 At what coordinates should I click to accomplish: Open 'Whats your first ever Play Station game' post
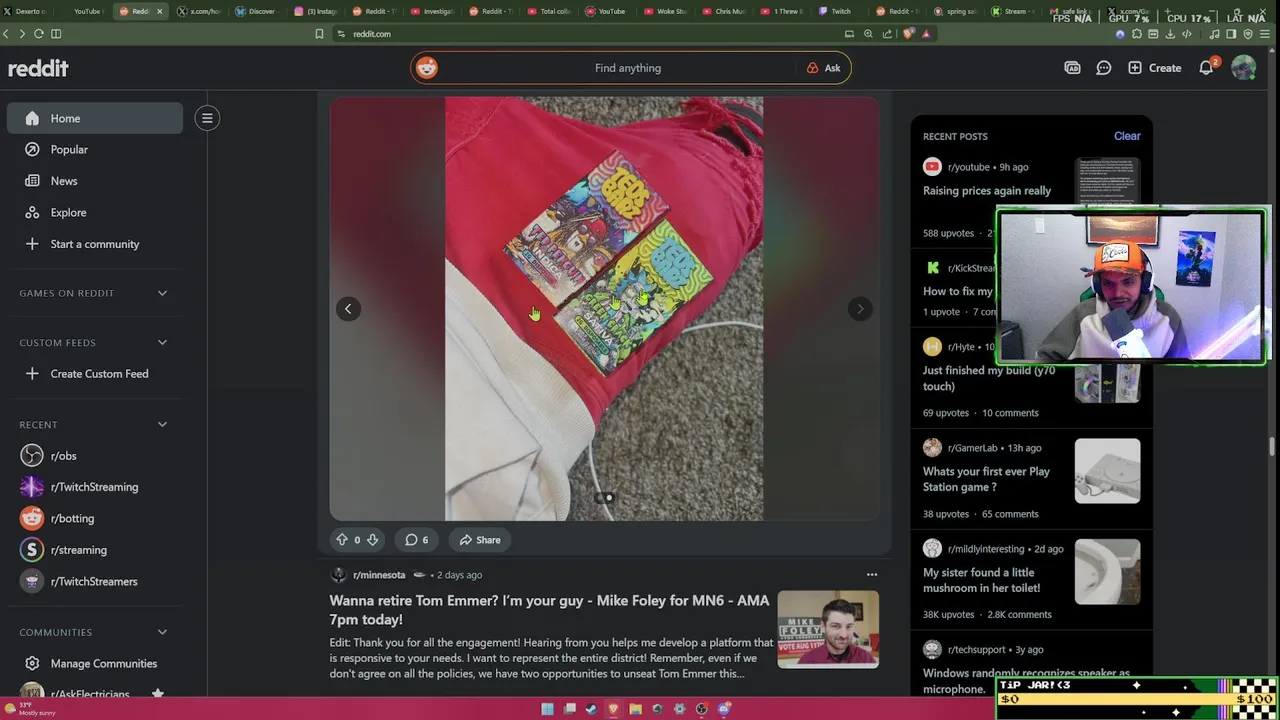pos(986,479)
